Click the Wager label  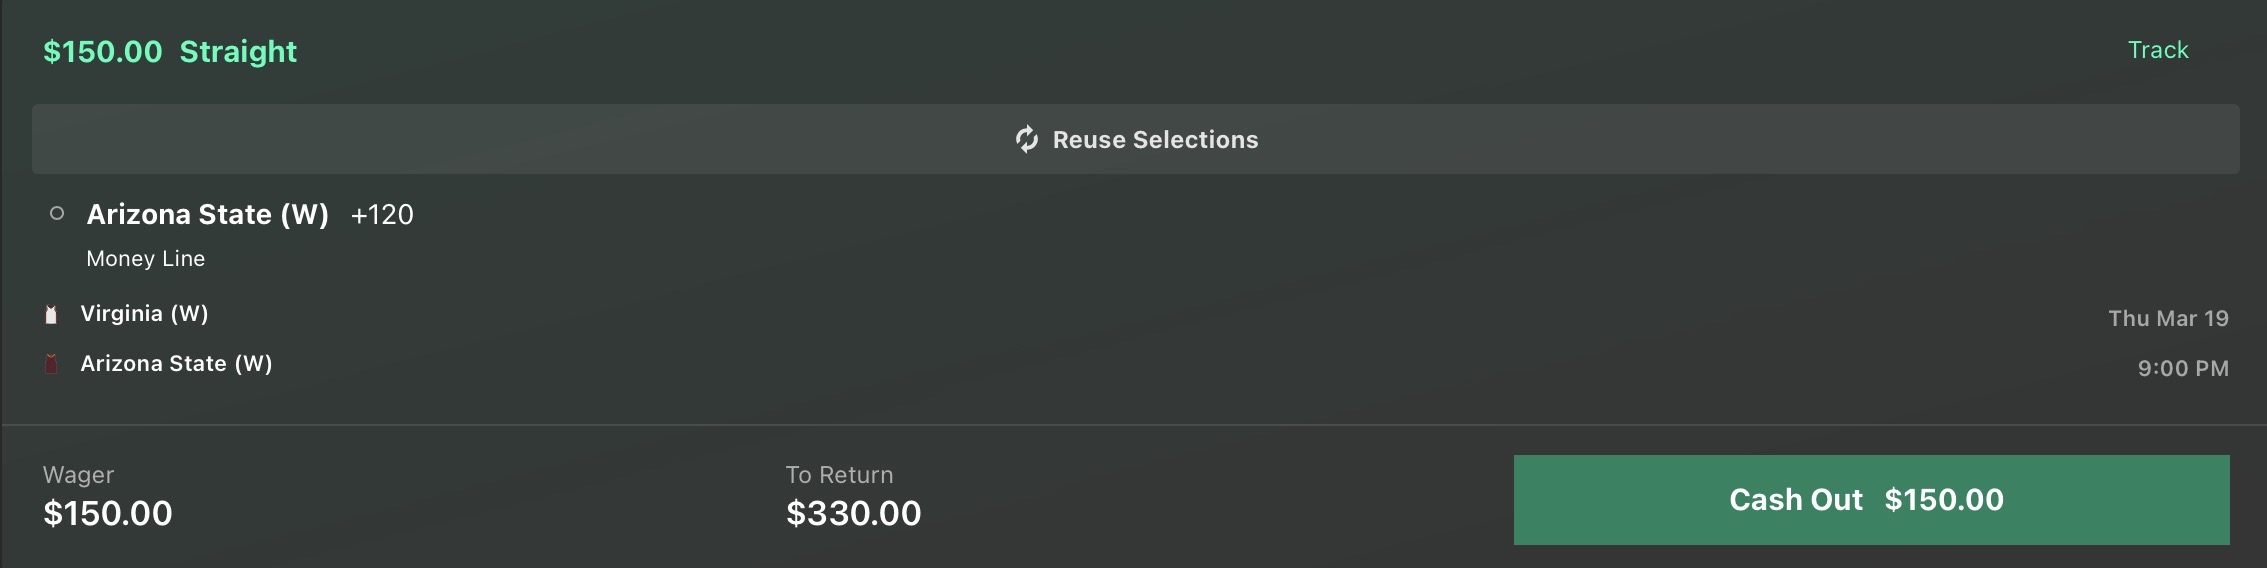click(x=78, y=475)
